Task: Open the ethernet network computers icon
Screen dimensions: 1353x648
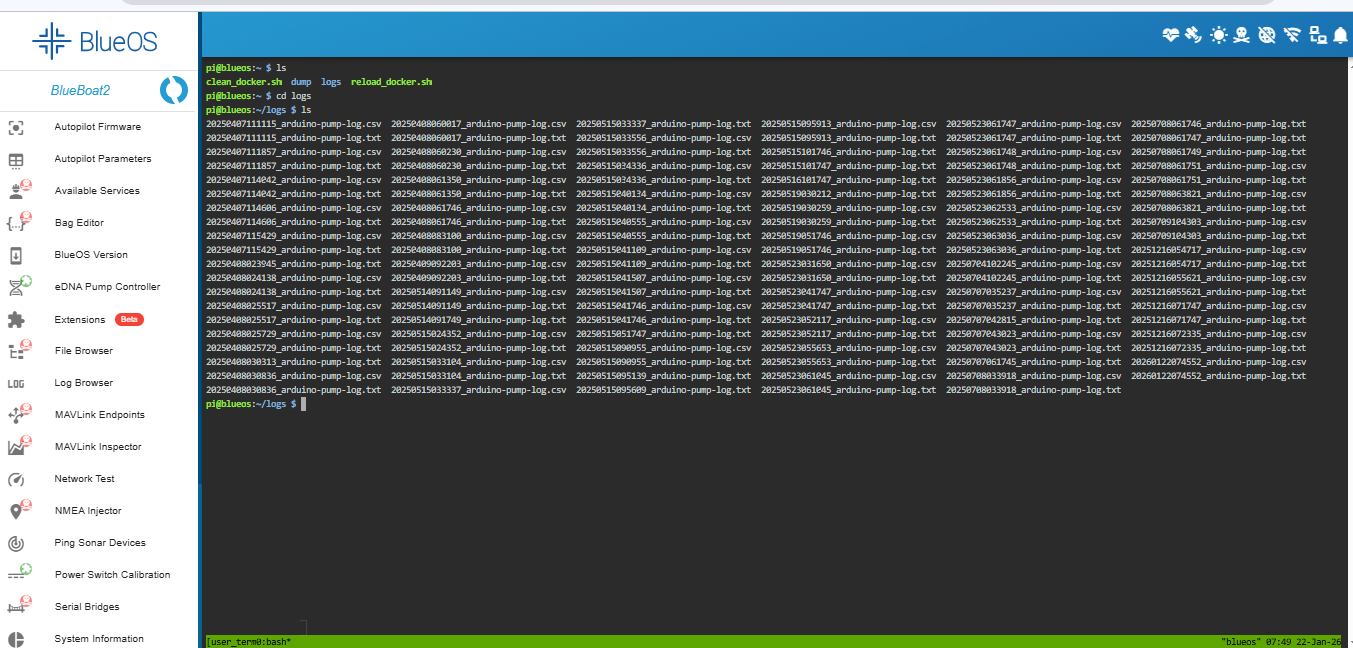Action: [x=1317, y=35]
